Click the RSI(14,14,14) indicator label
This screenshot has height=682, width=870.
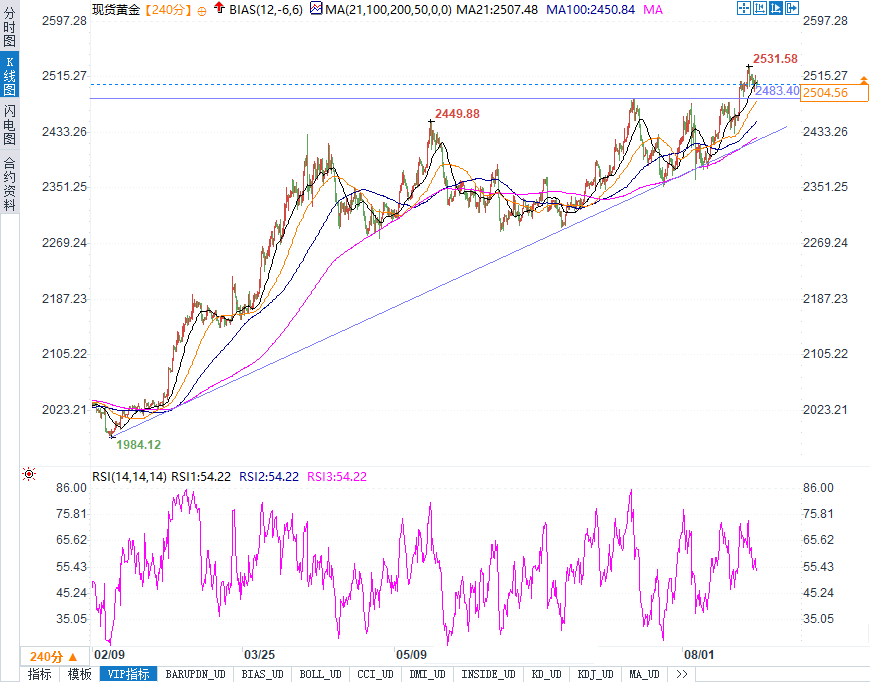(129, 477)
